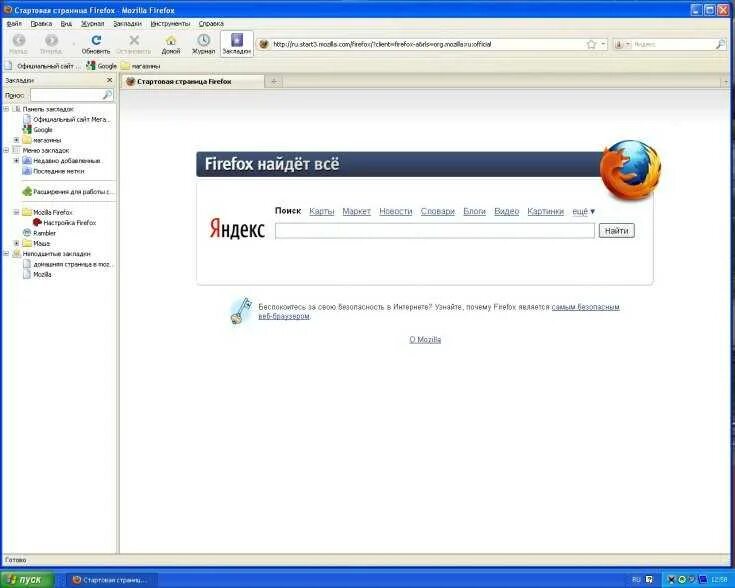The width and height of the screenshot is (735, 588).
Task: Click the Back (Назад) navigation button
Action: [x=18, y=44]
